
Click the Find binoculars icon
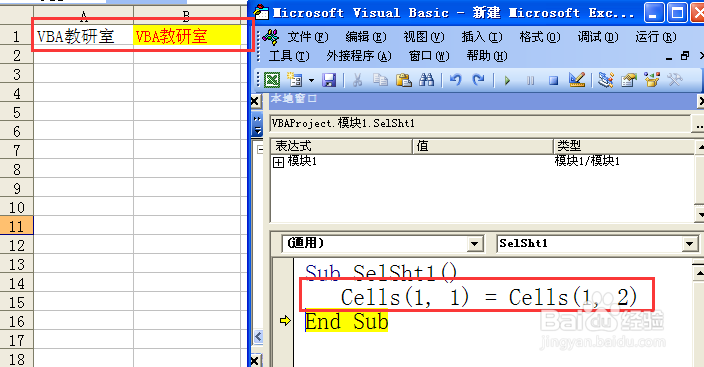427,80
